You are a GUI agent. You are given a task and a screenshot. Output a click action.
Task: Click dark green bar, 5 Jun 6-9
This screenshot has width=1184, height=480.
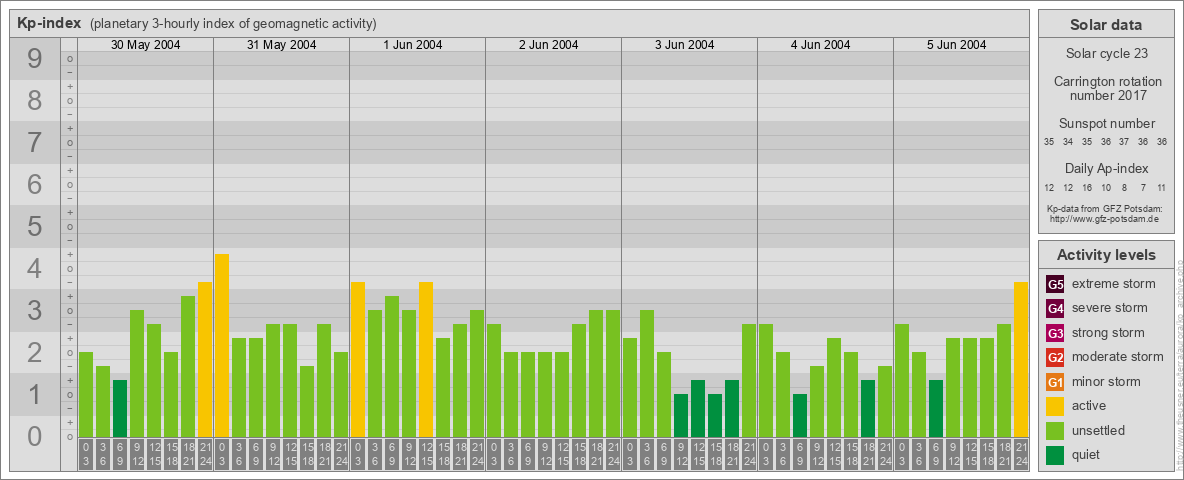click(x=936, y=408)
